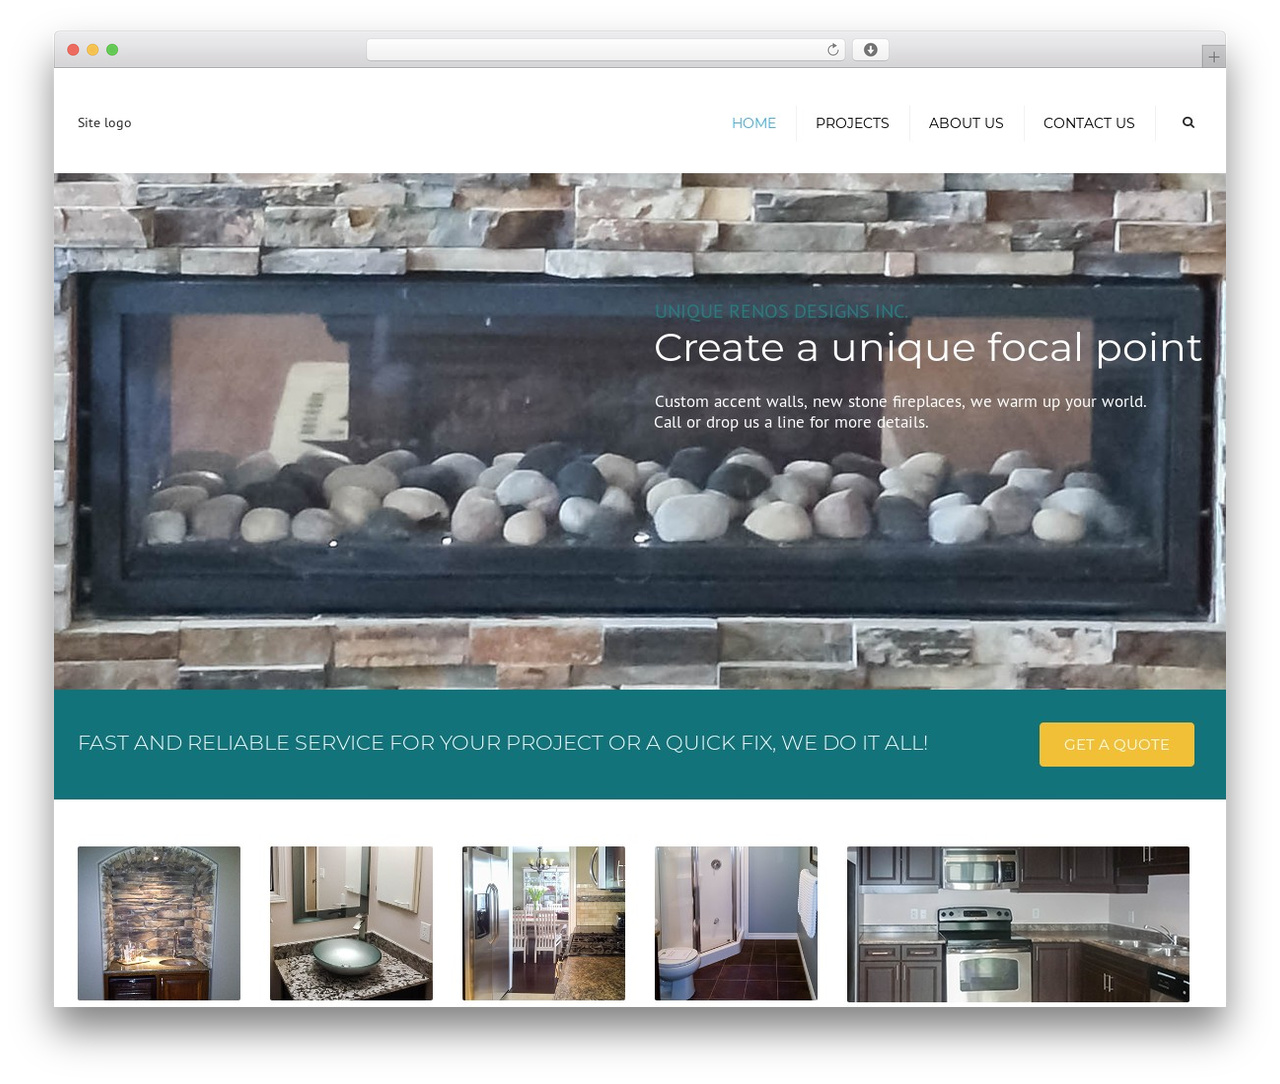1280x1084 pixels.
Task: Click the 'Custom accent walls' description text
Action: [x=900, y=412]
